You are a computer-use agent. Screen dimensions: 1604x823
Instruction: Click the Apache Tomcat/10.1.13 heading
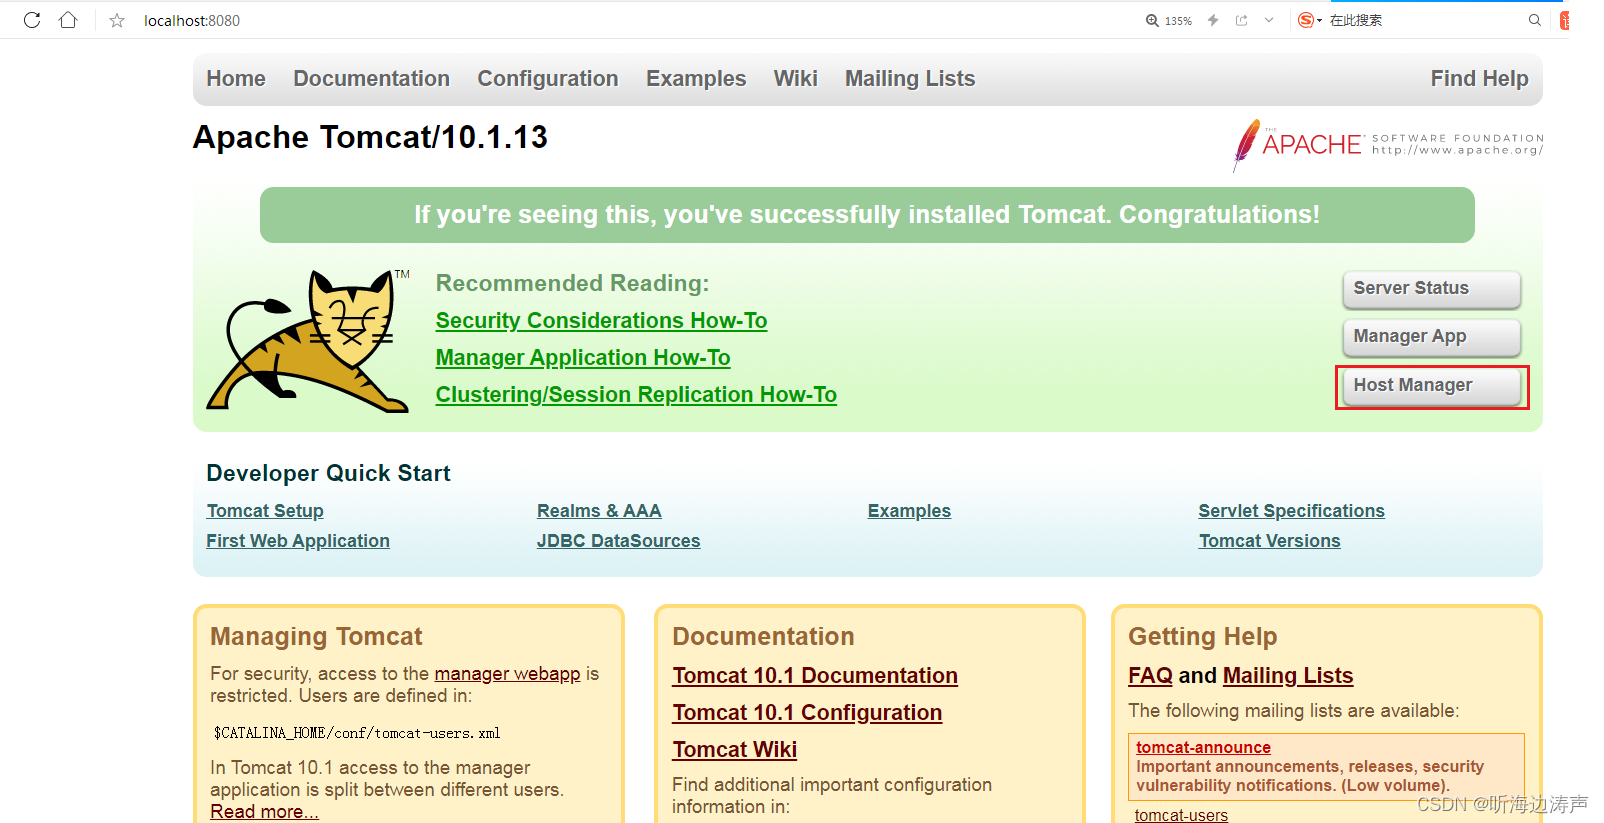pos(370,137)
